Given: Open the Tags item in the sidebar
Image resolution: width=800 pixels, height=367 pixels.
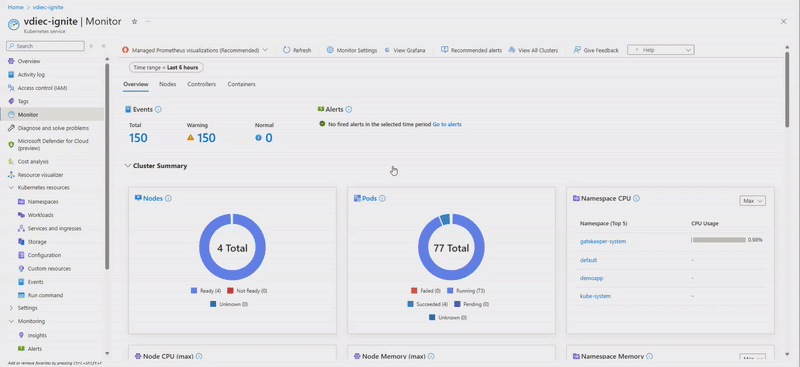Looking at the screenshot, I should pos(23,101).
